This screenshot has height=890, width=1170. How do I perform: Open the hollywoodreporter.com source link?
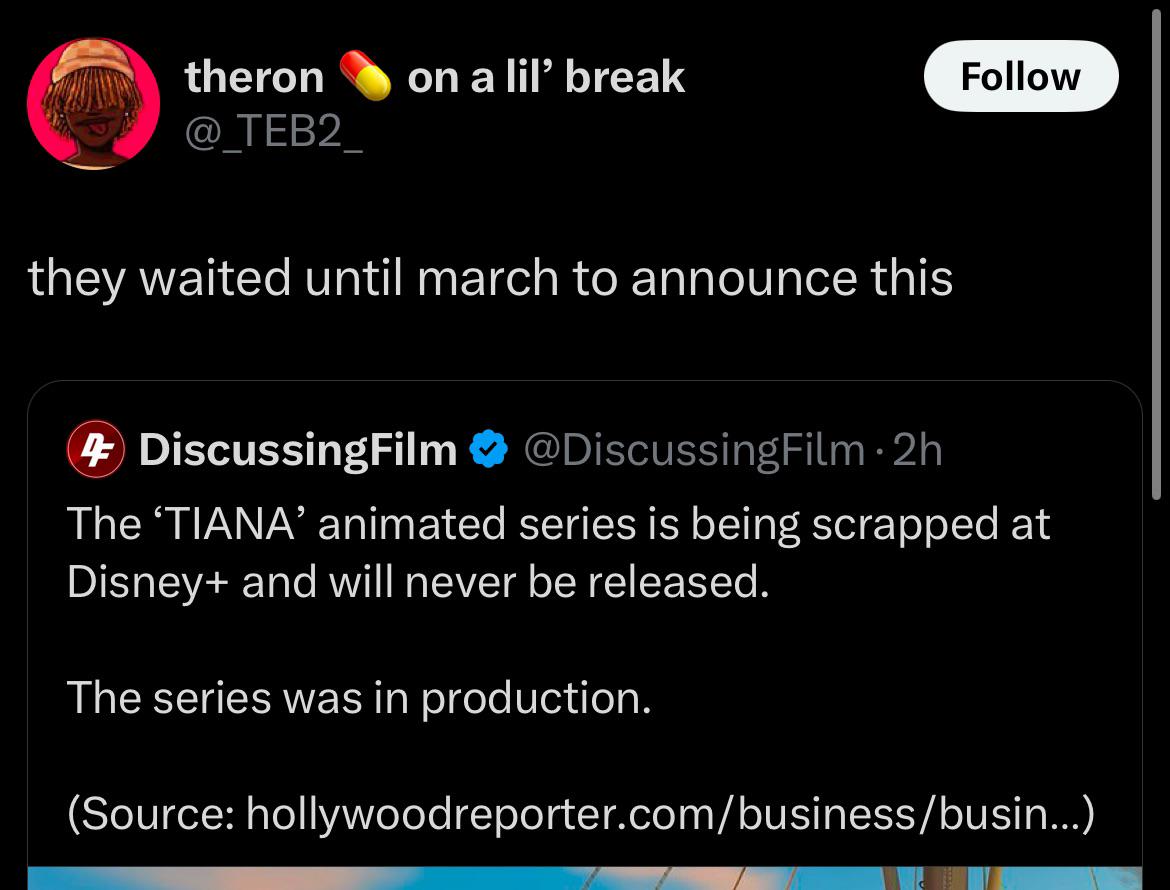(665, 814)
